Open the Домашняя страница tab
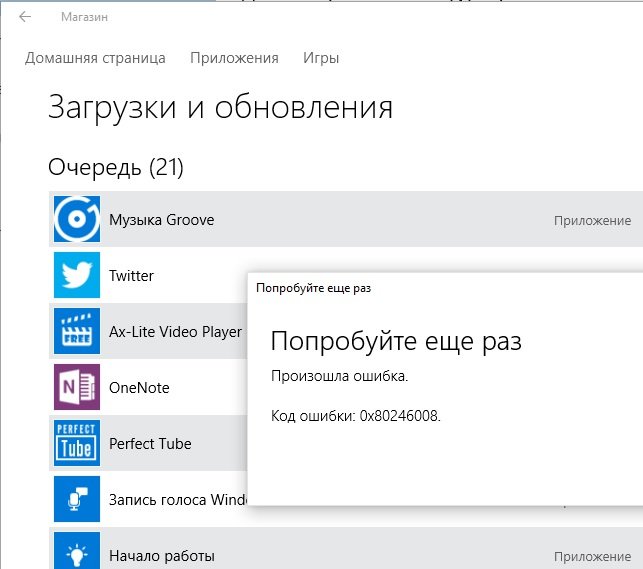643x569 pixels. (x=95, y=58)
